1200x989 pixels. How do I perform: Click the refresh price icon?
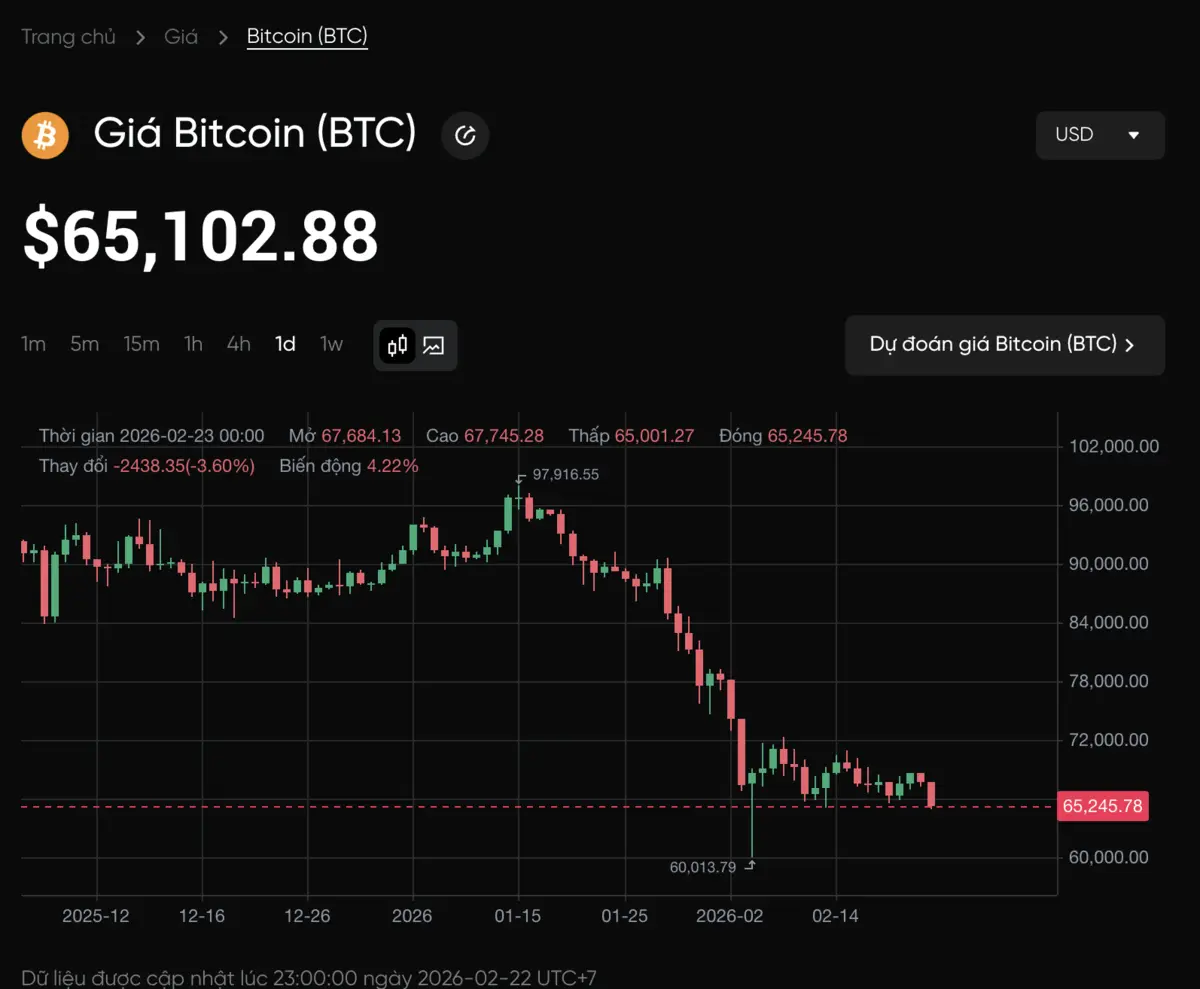tap(464, 135)
